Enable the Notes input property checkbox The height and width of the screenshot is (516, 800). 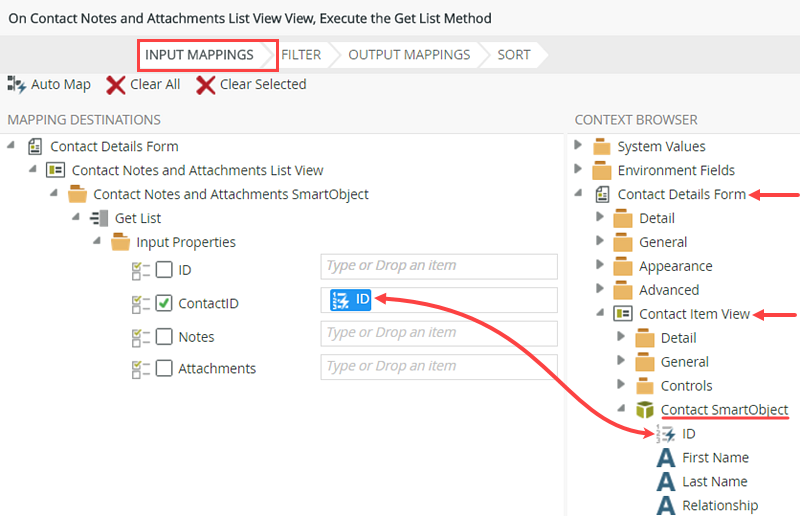coord(164,337)
